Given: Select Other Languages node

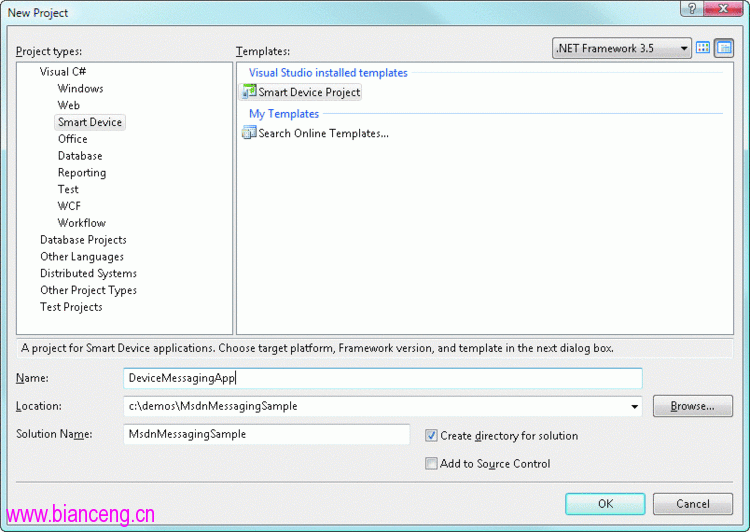Looking at the screenshot, I should click(82, 257).
